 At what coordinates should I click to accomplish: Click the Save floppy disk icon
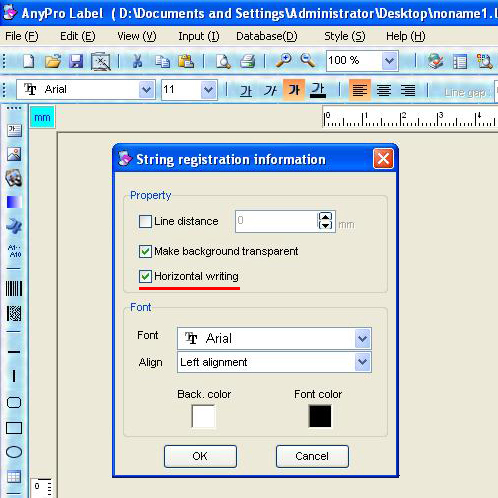76,61
